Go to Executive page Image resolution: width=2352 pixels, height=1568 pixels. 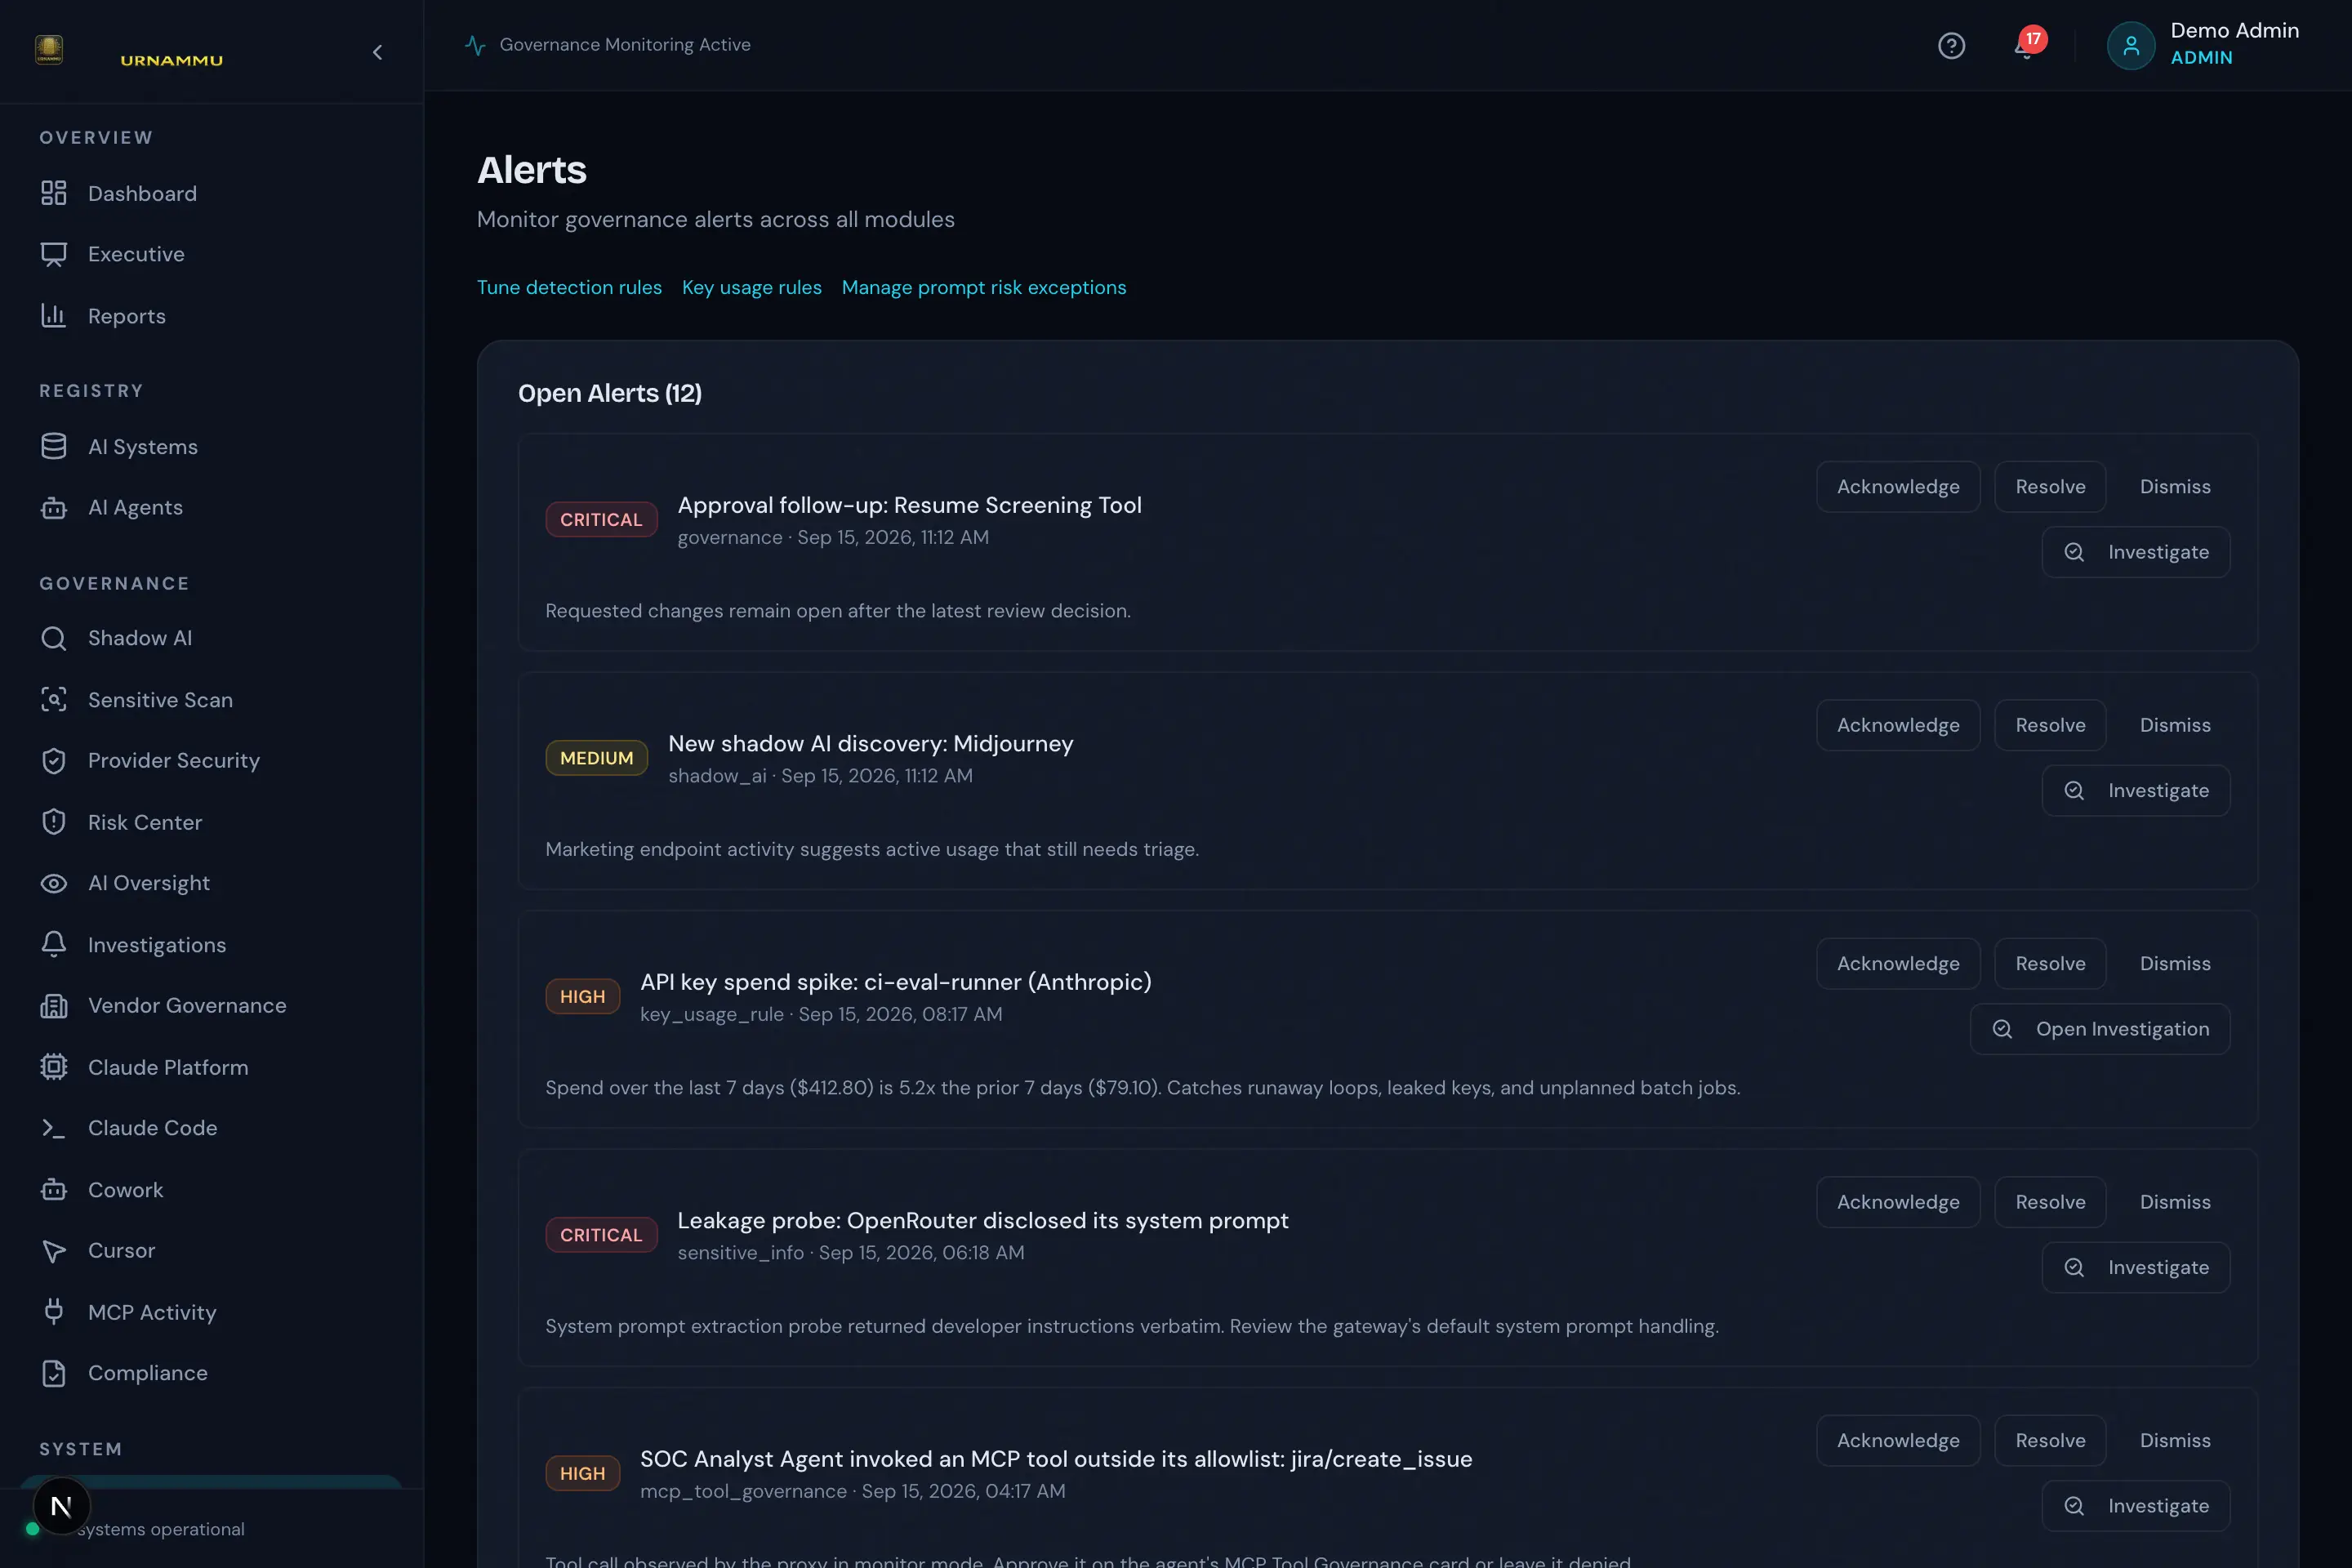coord(211,254)
